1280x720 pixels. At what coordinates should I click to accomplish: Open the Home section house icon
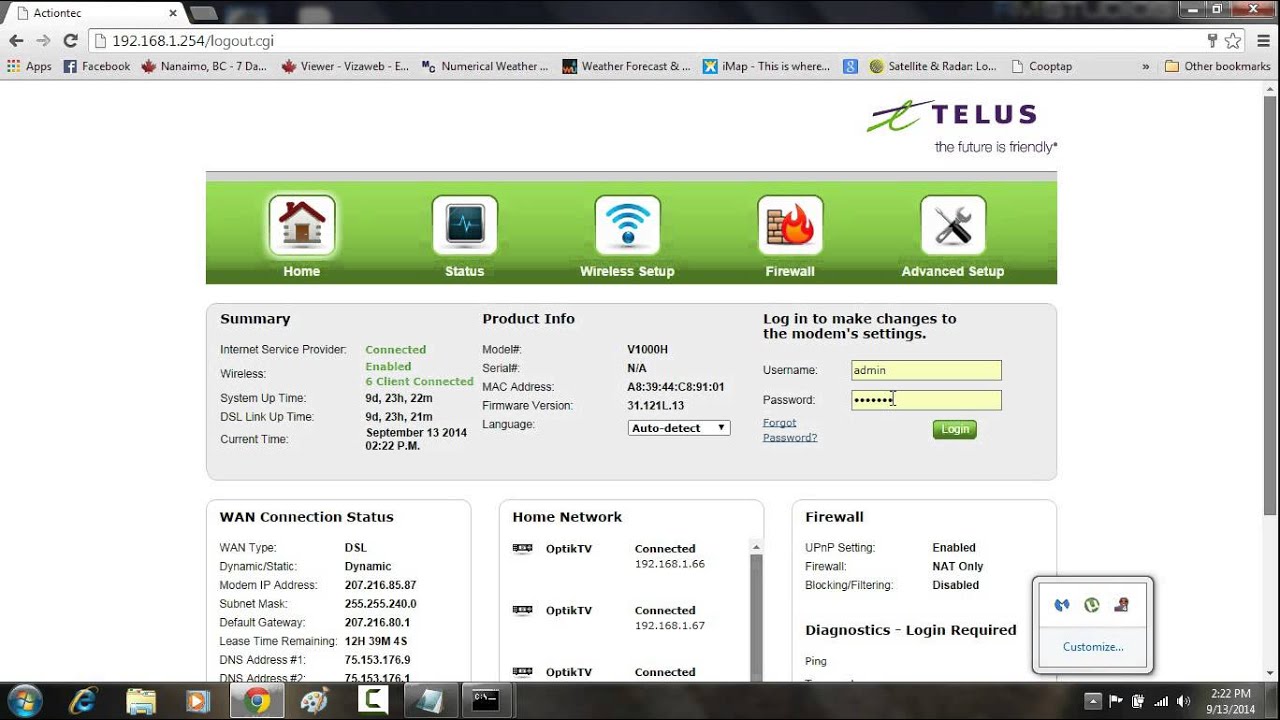302,225
